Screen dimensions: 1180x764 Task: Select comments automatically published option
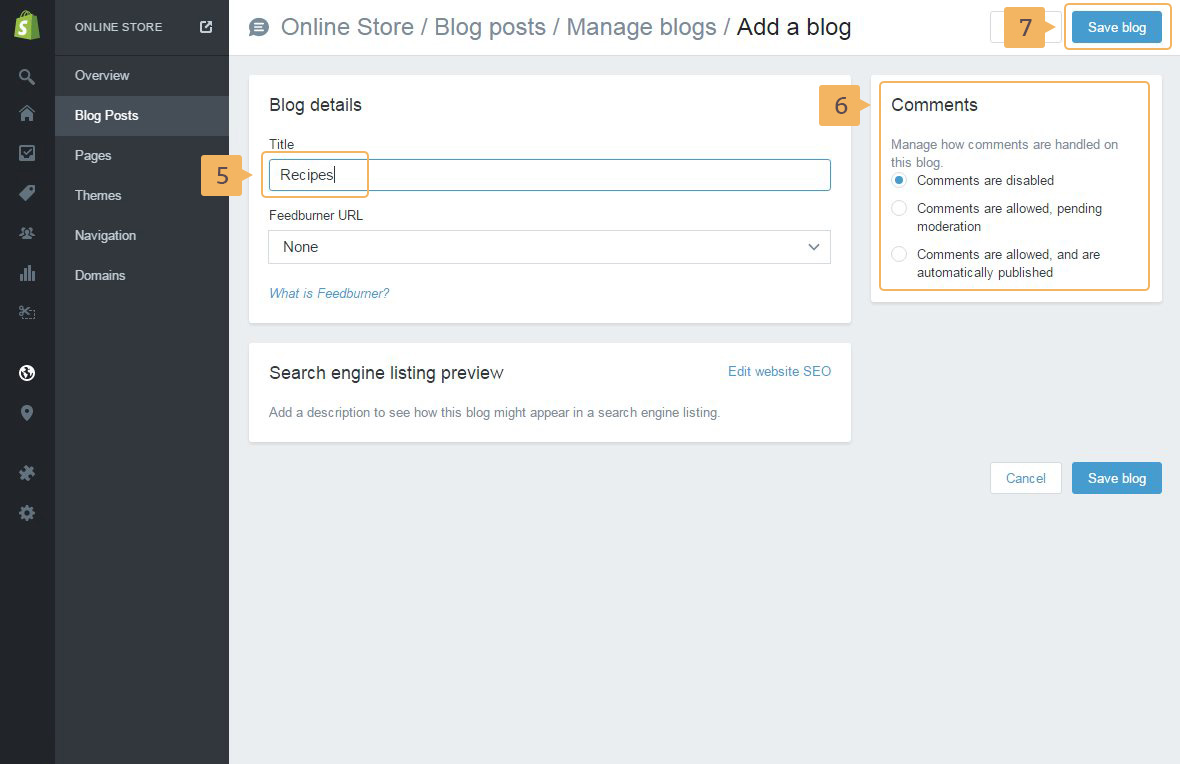pyautogui.click(x=899, y=255)
